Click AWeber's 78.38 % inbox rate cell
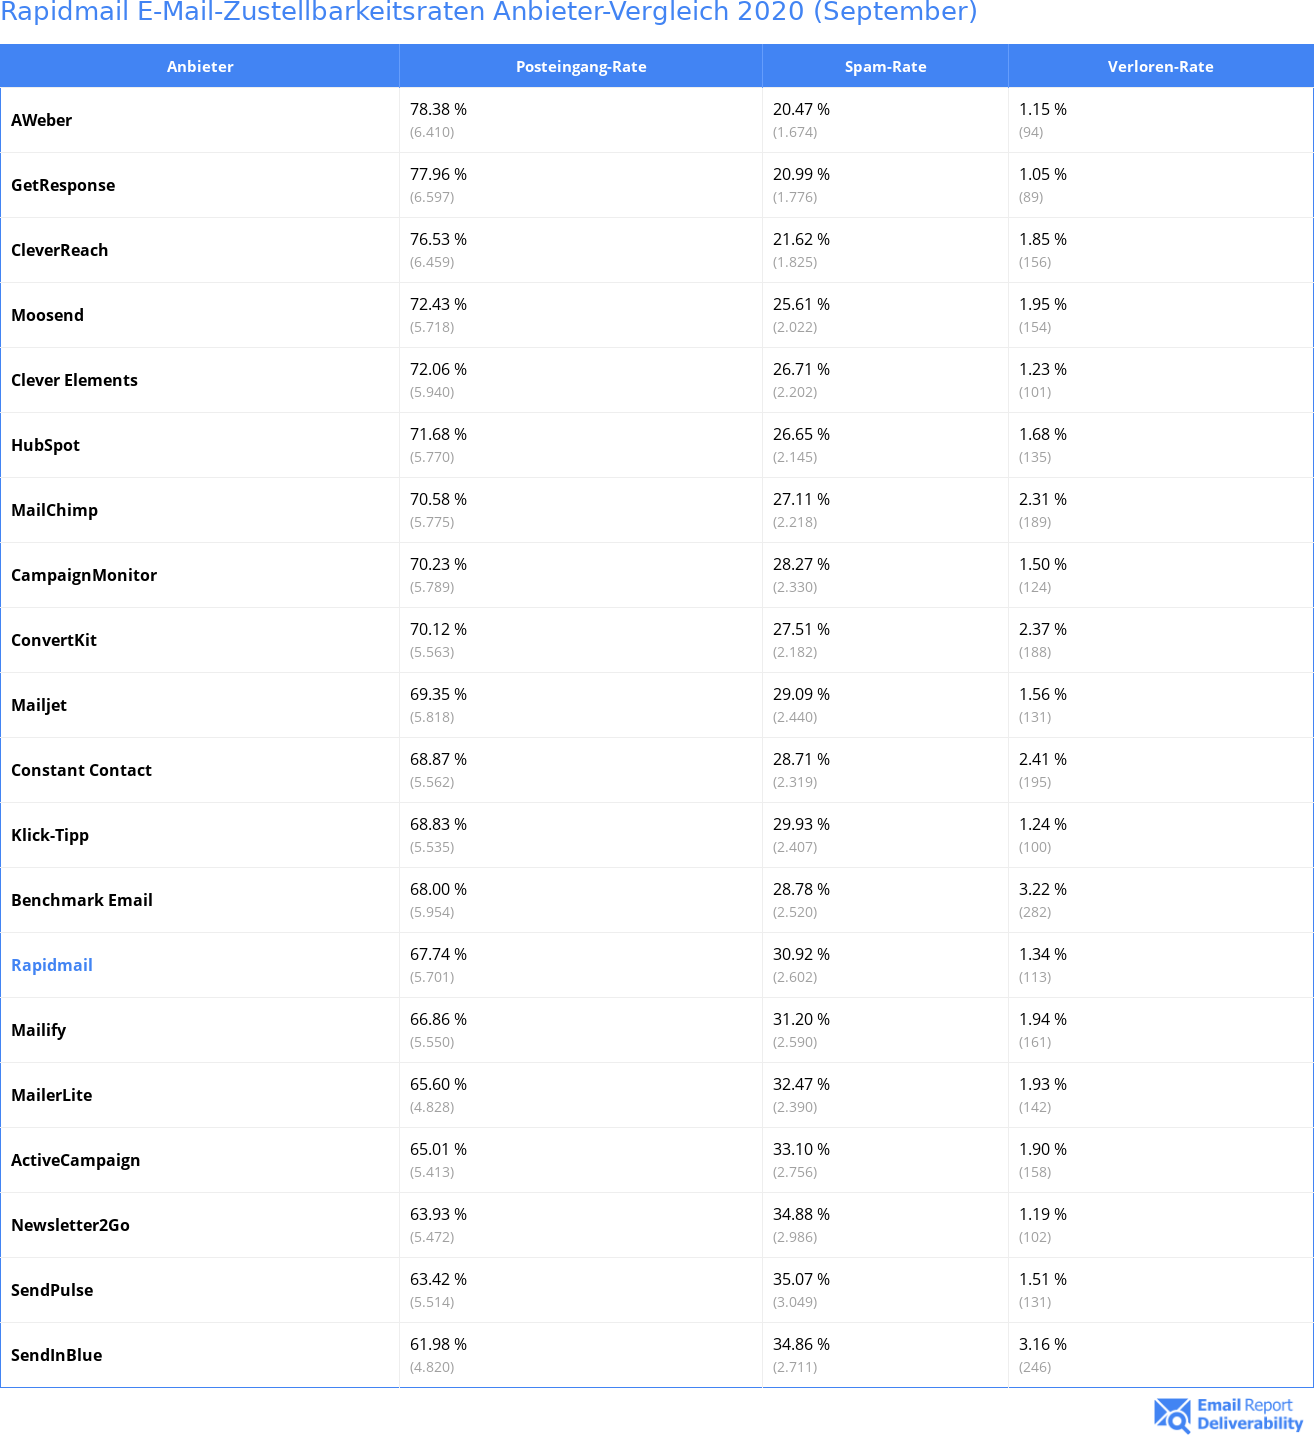The image size is (1314, 1435). click(x=439, y=110)
